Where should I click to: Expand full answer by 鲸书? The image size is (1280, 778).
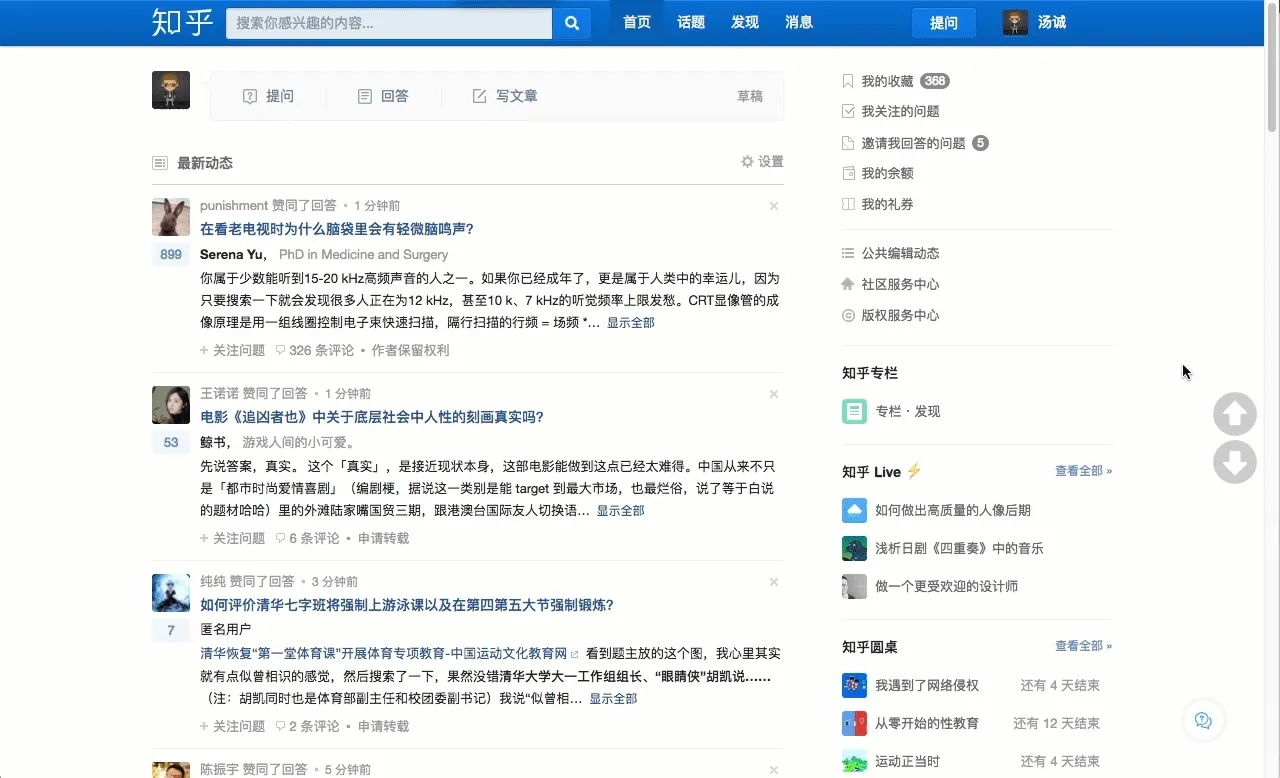[x=620, y=511]
